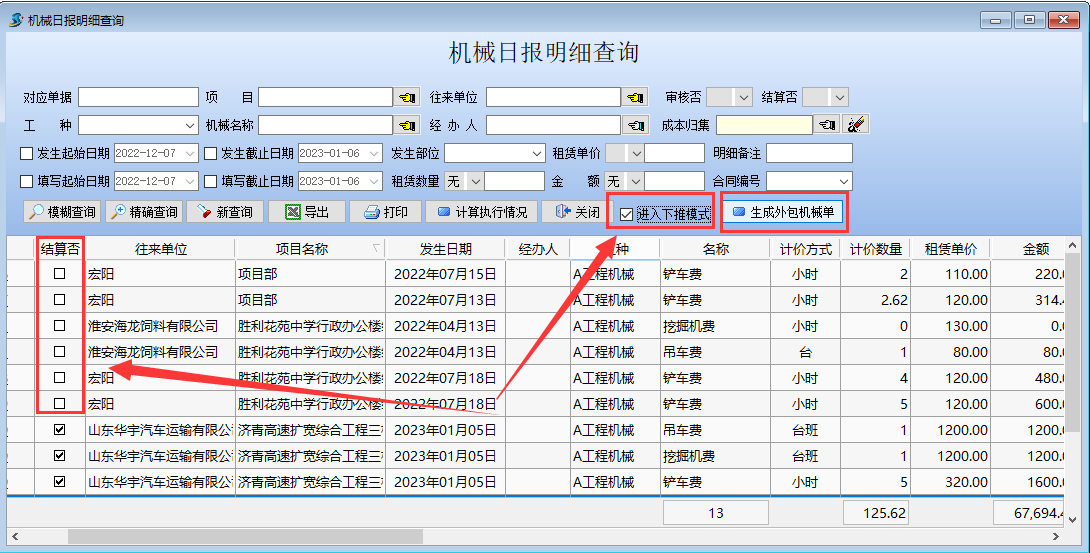Click the 往来单位 column header
This screenshot has height=553, width=1090.
point(159,249)
